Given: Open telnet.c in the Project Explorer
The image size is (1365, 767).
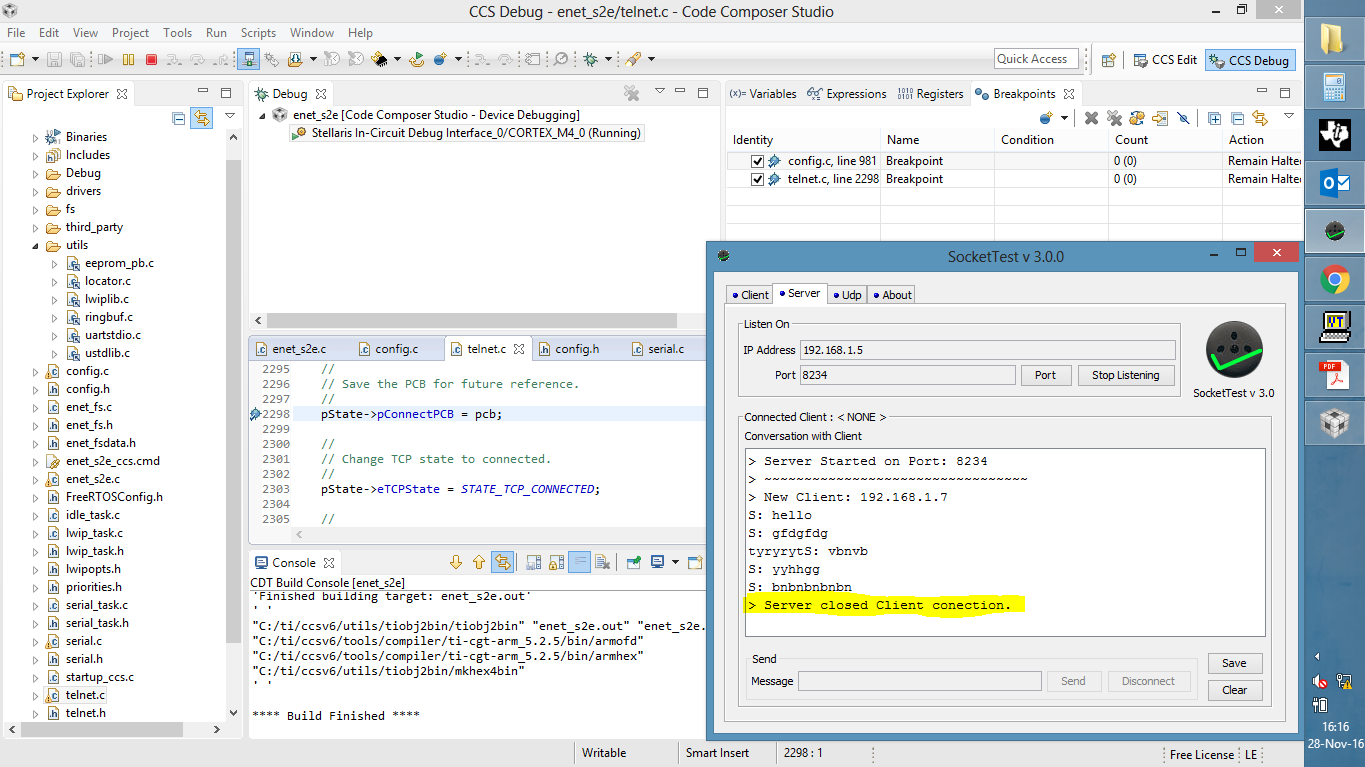Looking at the screenshot, I should click(x=85, y=695).
